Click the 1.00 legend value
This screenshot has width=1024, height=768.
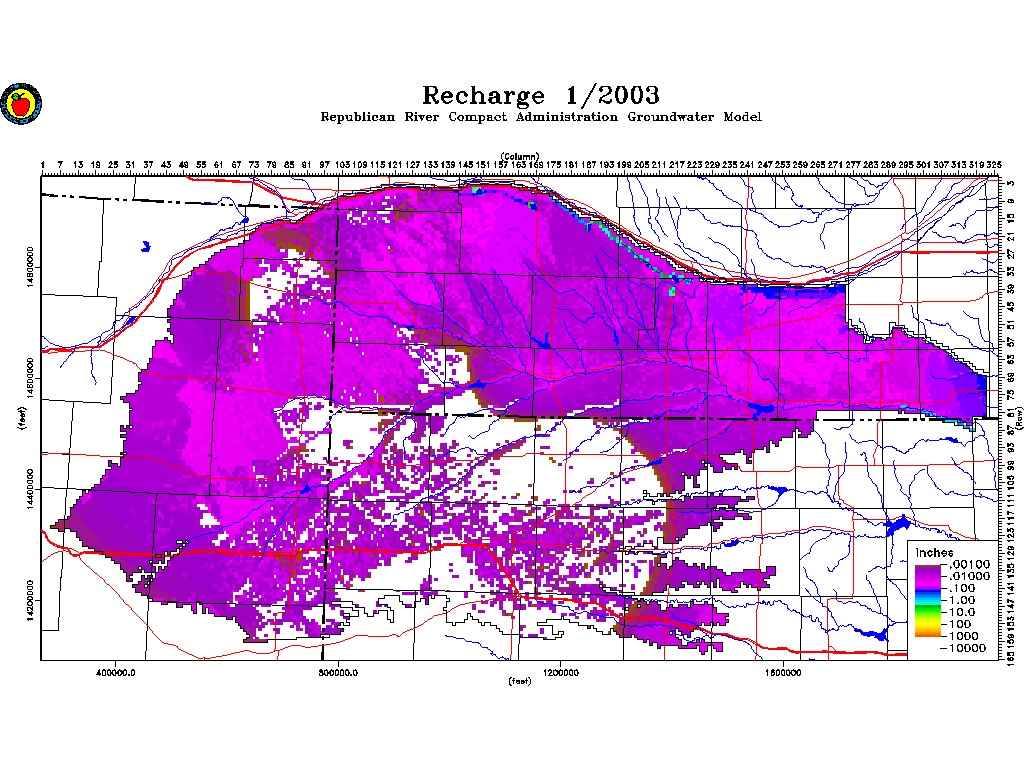[x=961, y=600]
